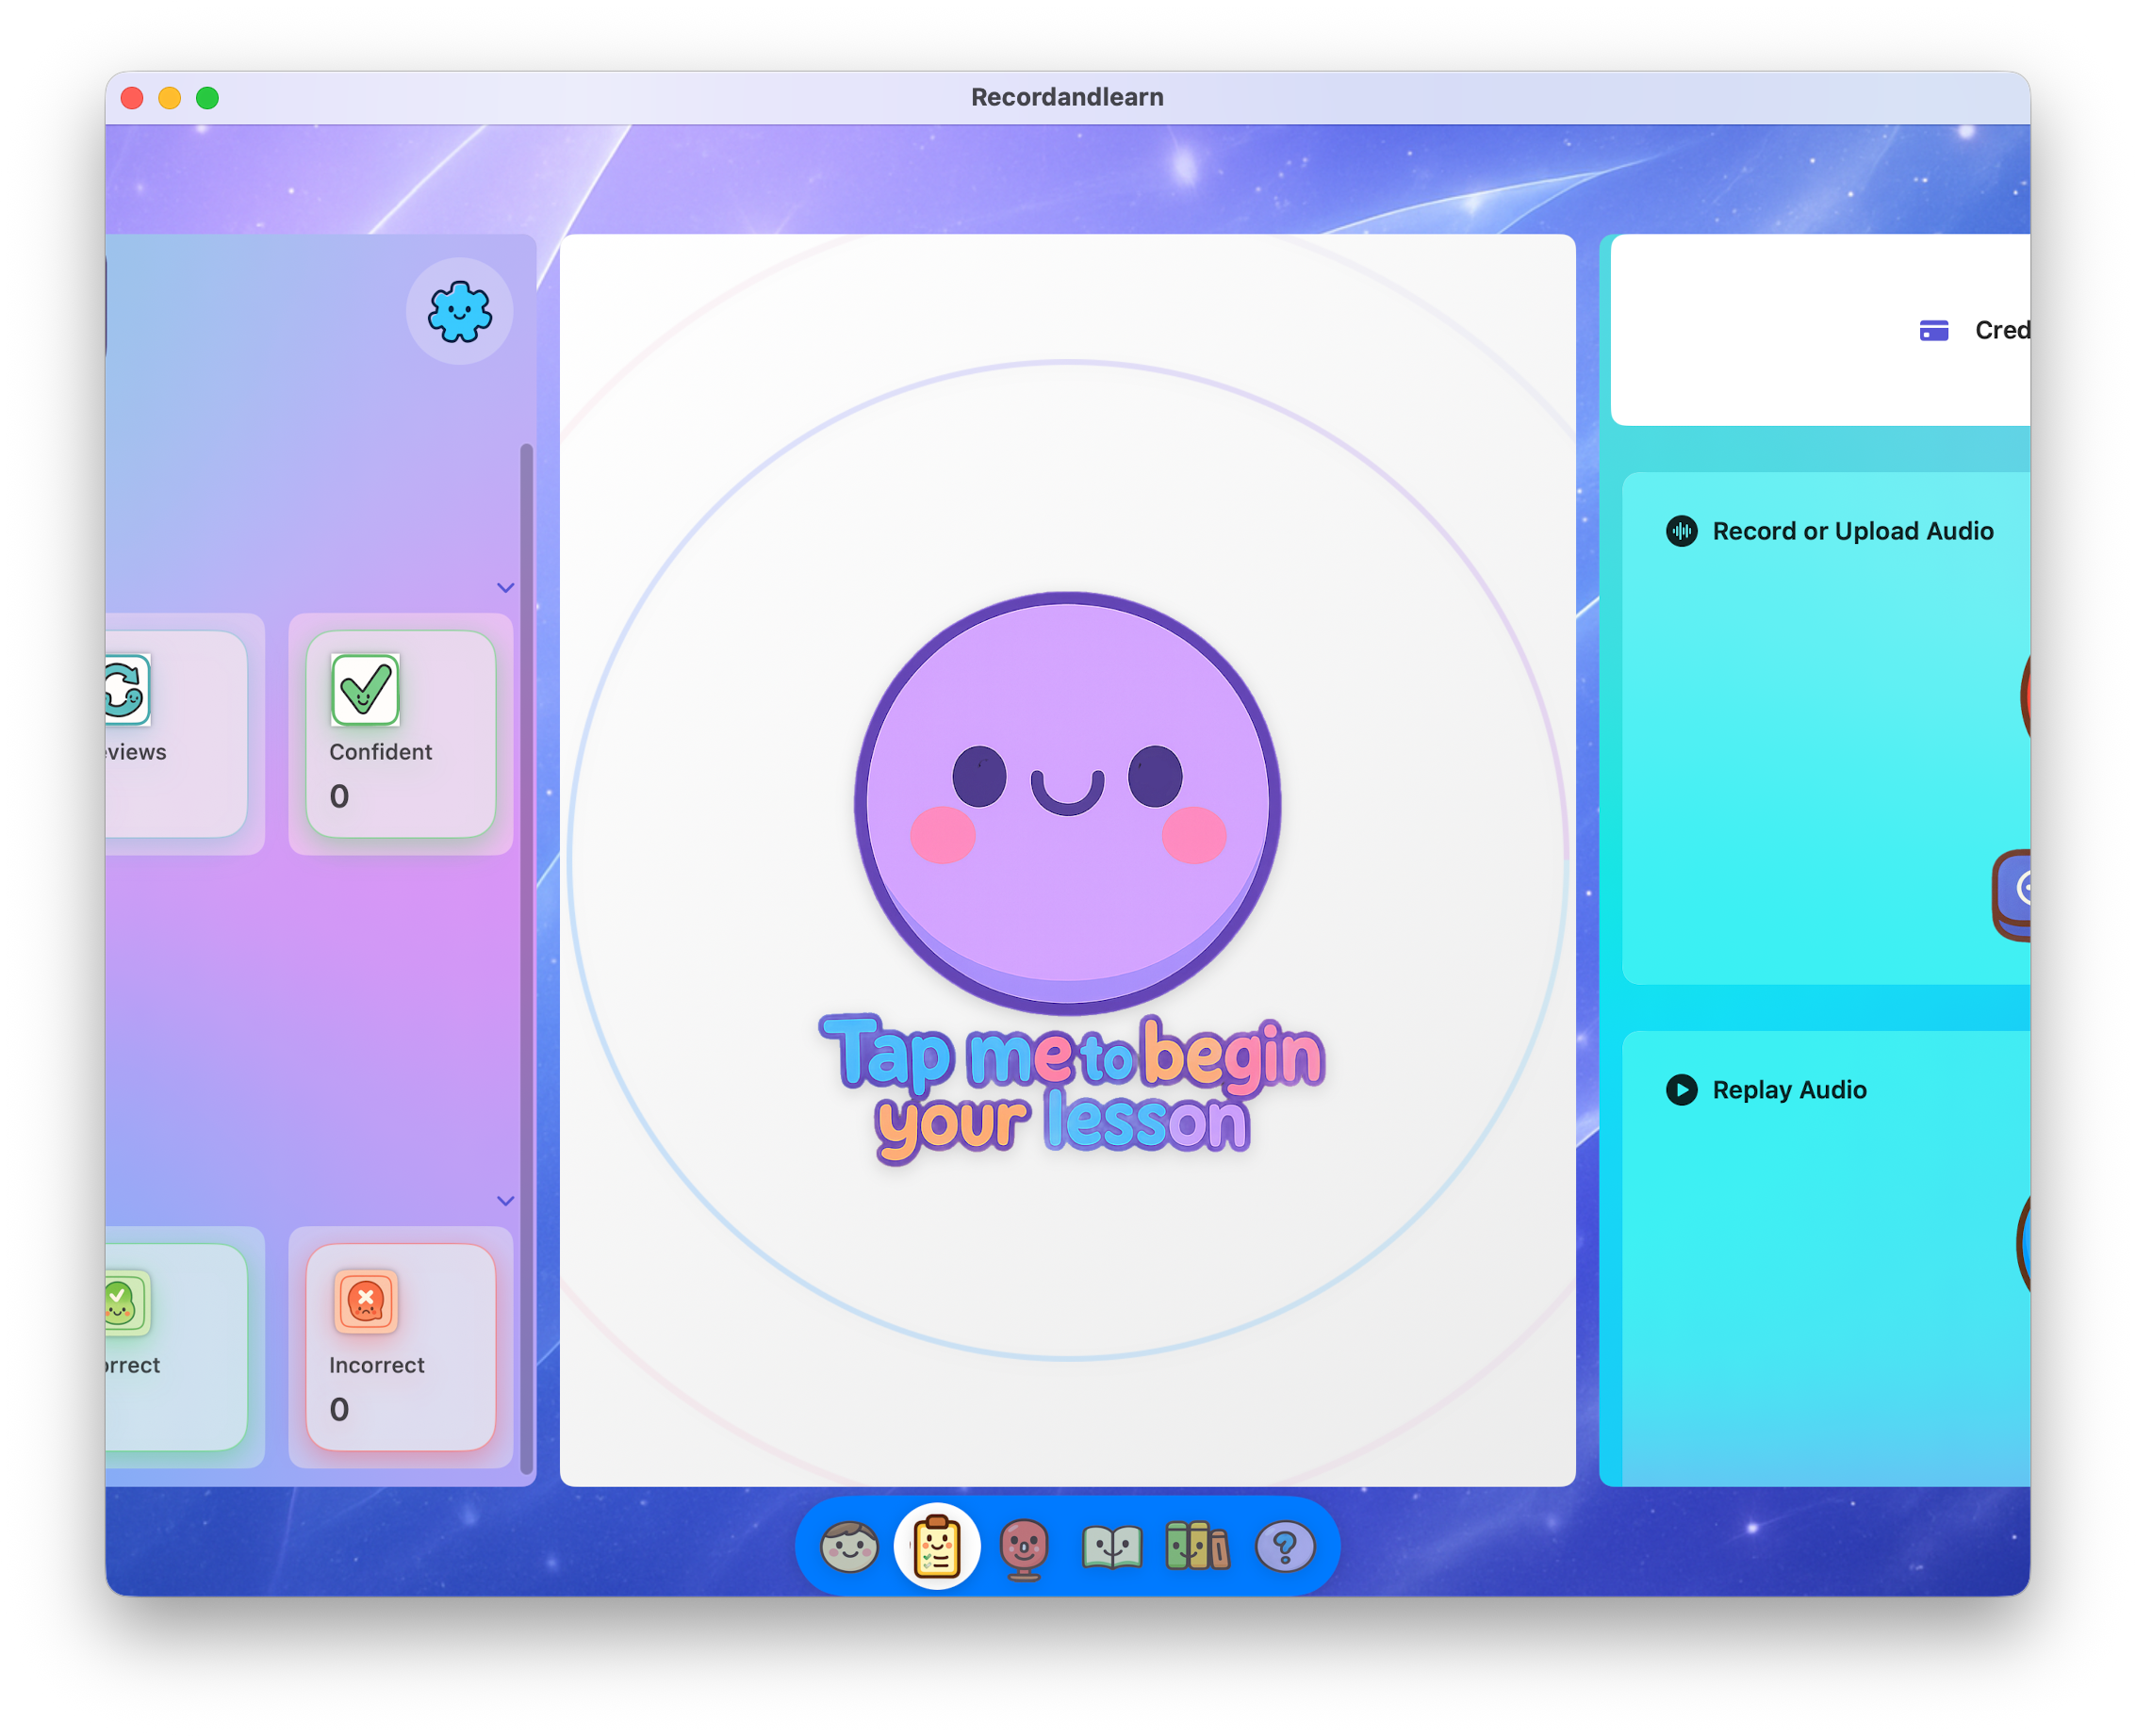This screenshot has width=2136, height=1736.
Task: Click the audio waveform icon
Action: (1681, 531)
